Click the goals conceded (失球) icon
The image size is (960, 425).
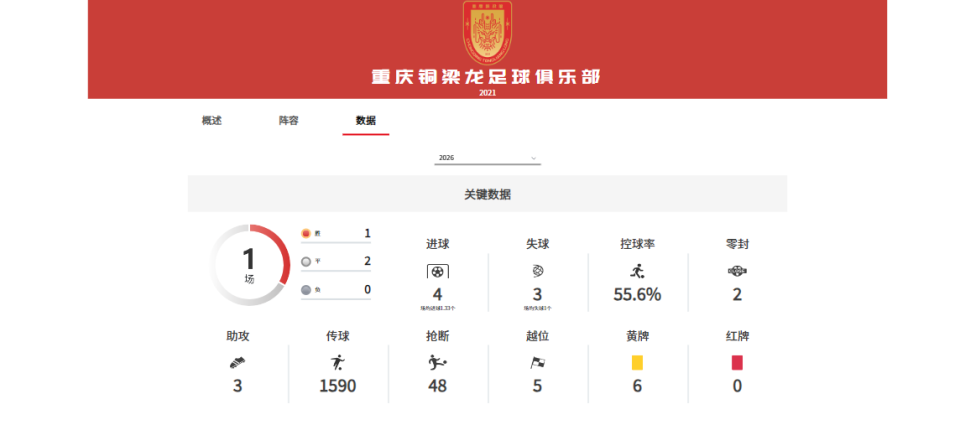537,271
